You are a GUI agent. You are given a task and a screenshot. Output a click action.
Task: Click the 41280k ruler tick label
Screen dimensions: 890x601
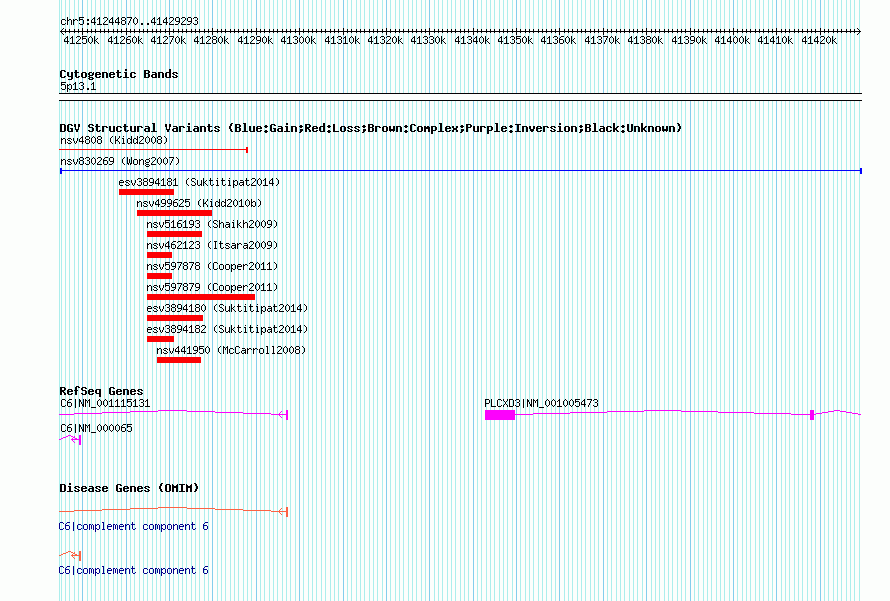pos(211,41)
